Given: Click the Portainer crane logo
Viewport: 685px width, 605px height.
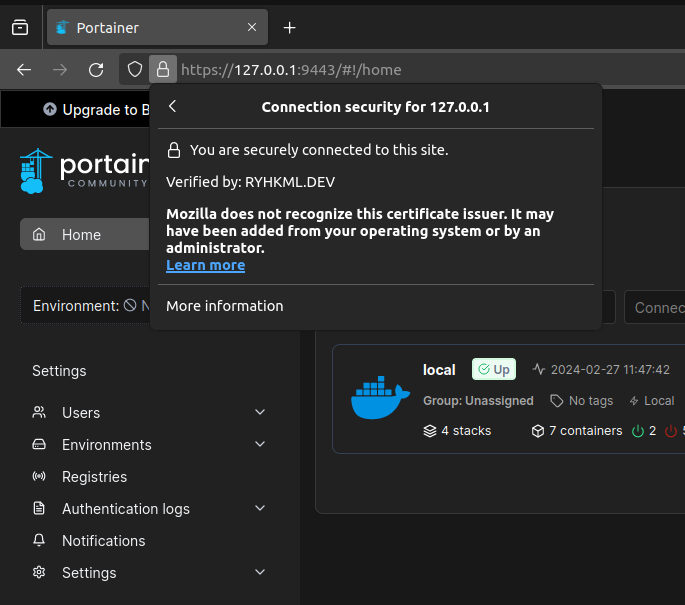Looking at the screenshot, I should coord(36,170).
